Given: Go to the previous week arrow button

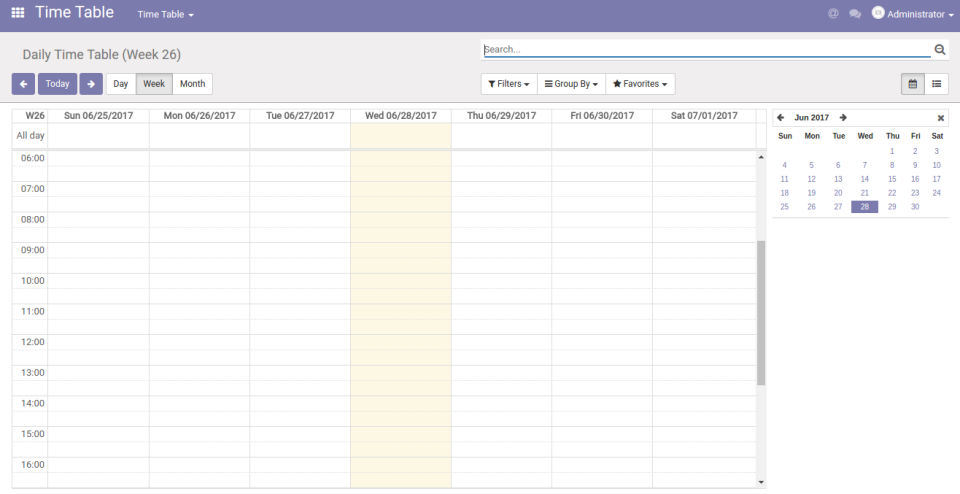Looking at the screenshot, I should pos(23,84).
